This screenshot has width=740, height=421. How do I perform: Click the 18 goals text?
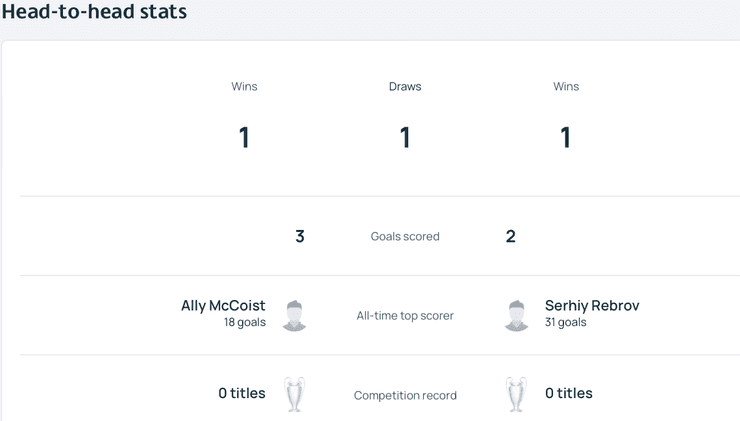245,323
